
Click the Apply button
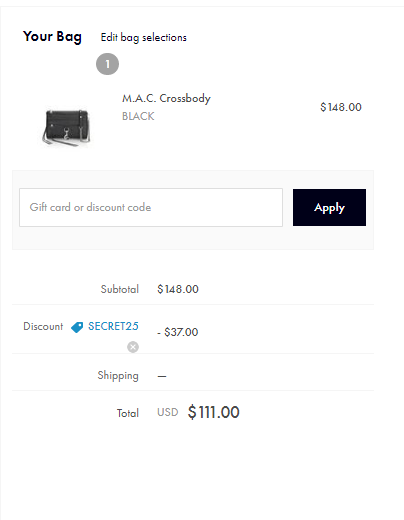tap(329, 207)
